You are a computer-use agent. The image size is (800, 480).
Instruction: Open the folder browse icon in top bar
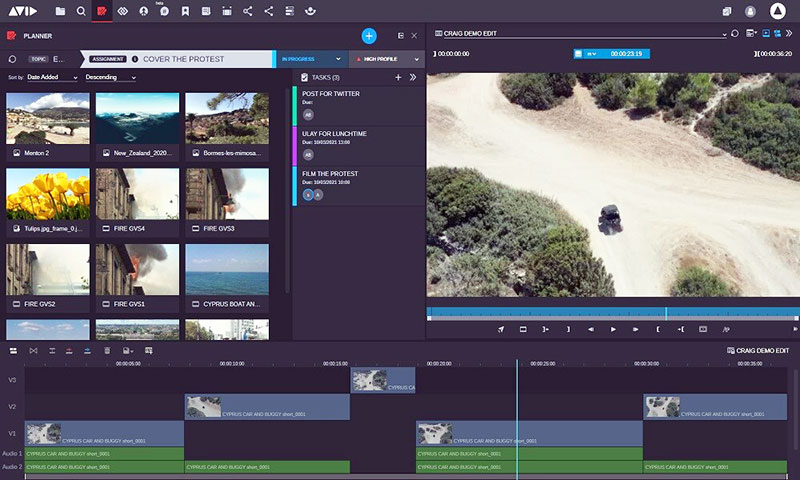[60, 11]
